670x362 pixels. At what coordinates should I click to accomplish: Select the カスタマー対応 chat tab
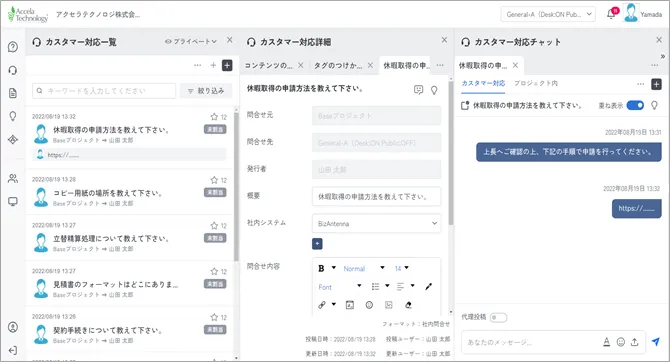point(483,83)
